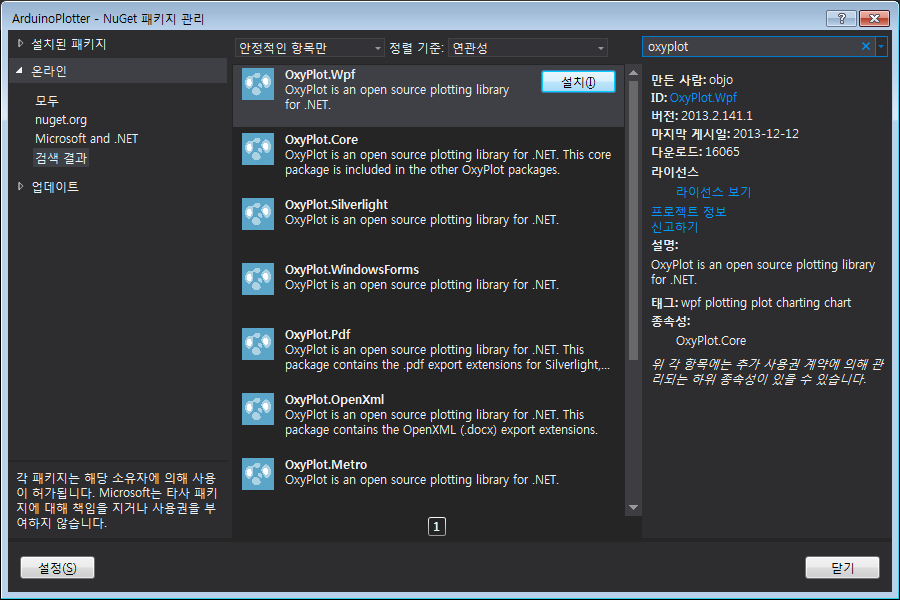Install OxyPlot.Wpf with the 설치 button
900x600 pixels.
(578, 82)
